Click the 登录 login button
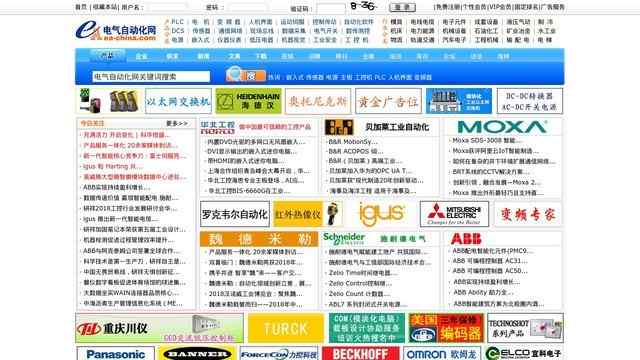 coord(402,7)
